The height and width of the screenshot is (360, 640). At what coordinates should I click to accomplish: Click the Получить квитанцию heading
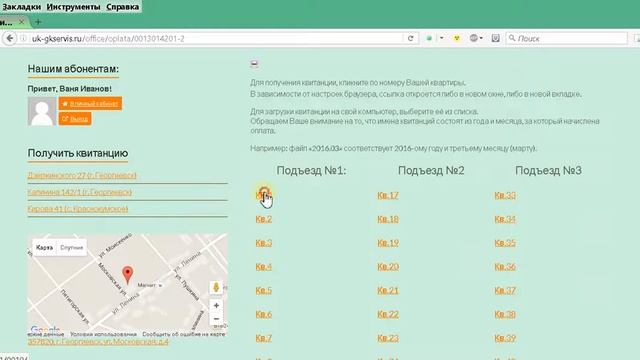coord(78,153)
